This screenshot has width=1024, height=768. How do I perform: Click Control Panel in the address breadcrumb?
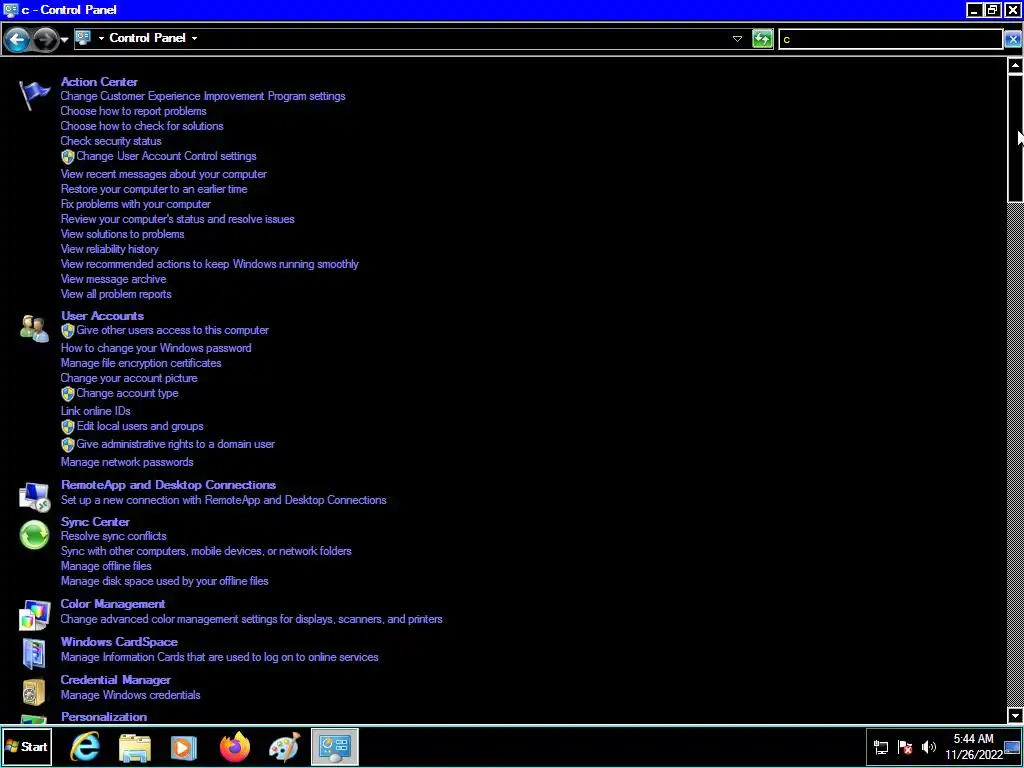(x=148, y=38)
